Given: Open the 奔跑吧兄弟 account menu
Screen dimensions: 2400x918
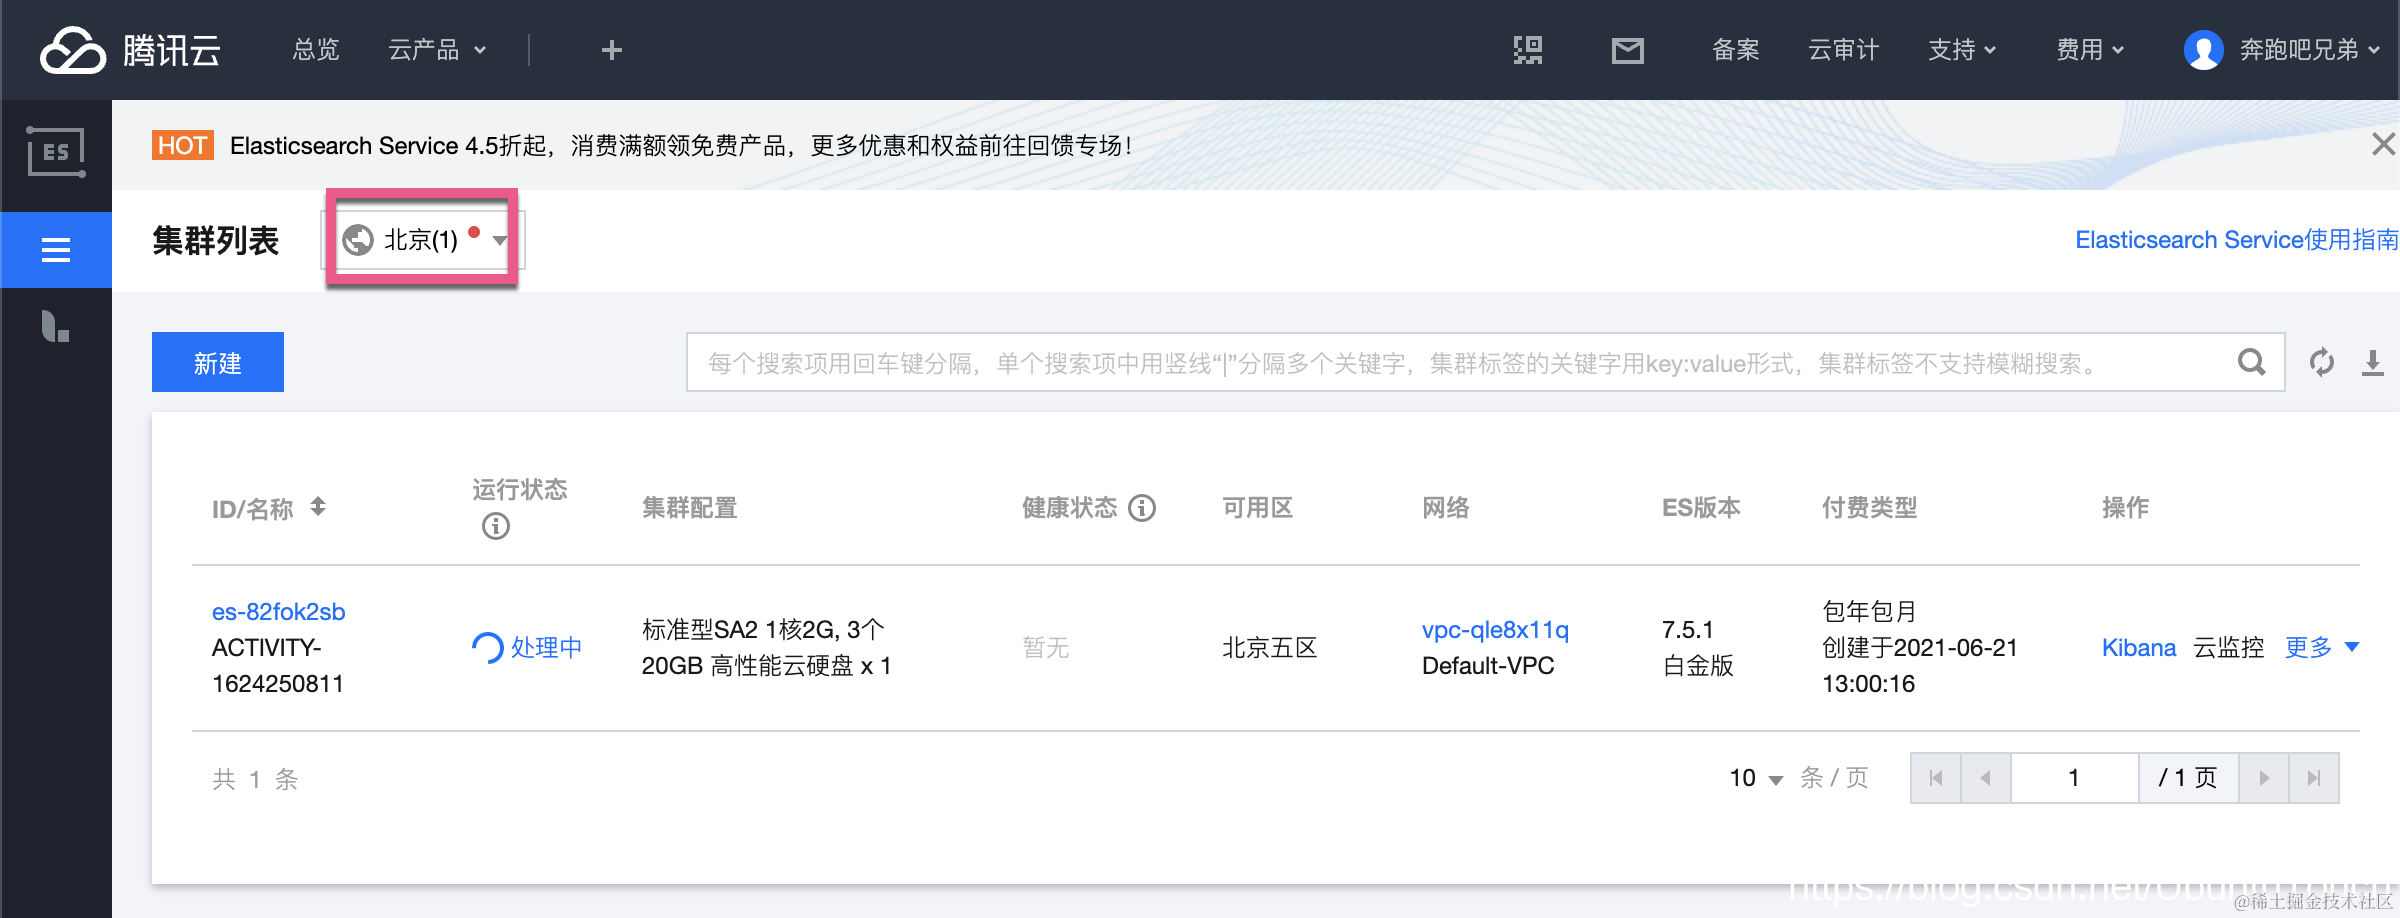Looking at the screenshot, I should pos(2310,50).
